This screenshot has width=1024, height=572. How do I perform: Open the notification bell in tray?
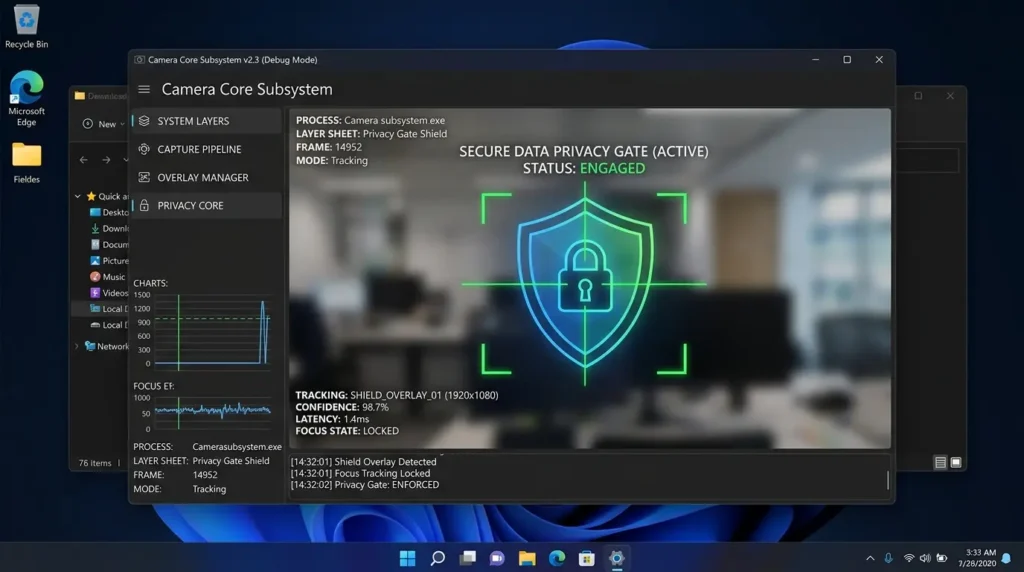coord(1006,558)
